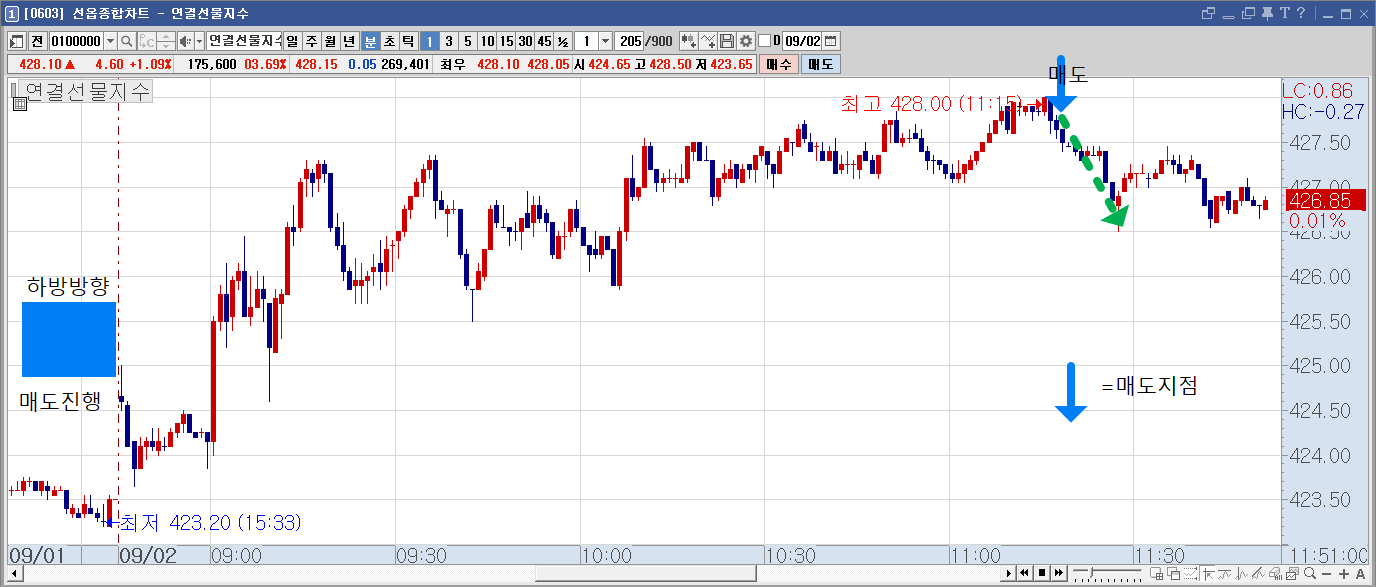Click the A auto-scale icon
Viewport: 1376px width, 587px height.
click(1360, 573)
